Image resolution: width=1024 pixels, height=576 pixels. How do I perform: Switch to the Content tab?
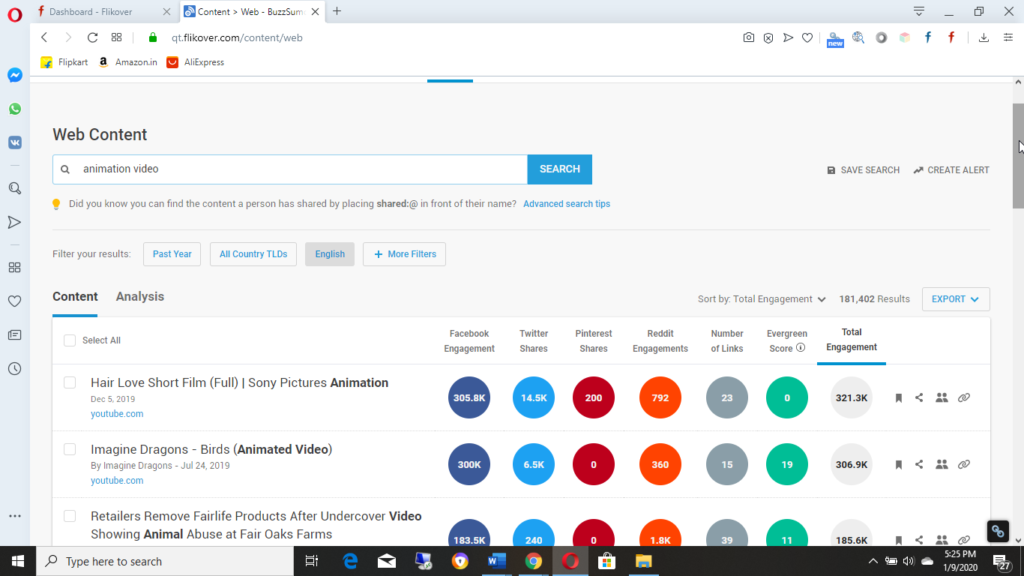click(x=75, y=296)
